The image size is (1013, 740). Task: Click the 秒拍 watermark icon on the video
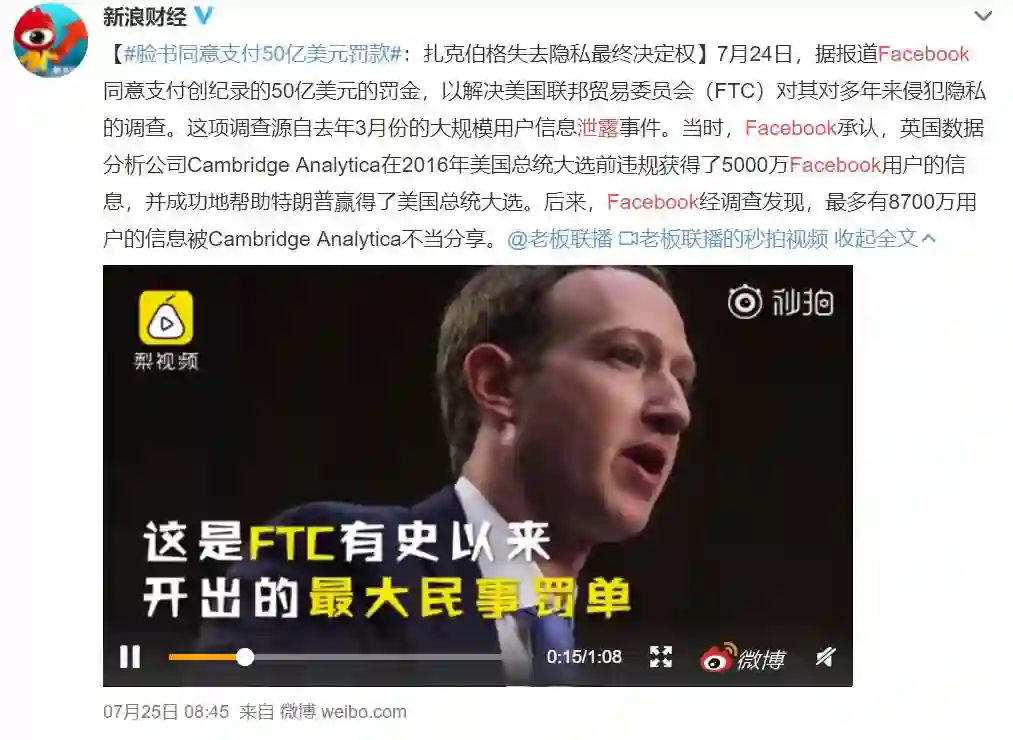coord(780,302)
